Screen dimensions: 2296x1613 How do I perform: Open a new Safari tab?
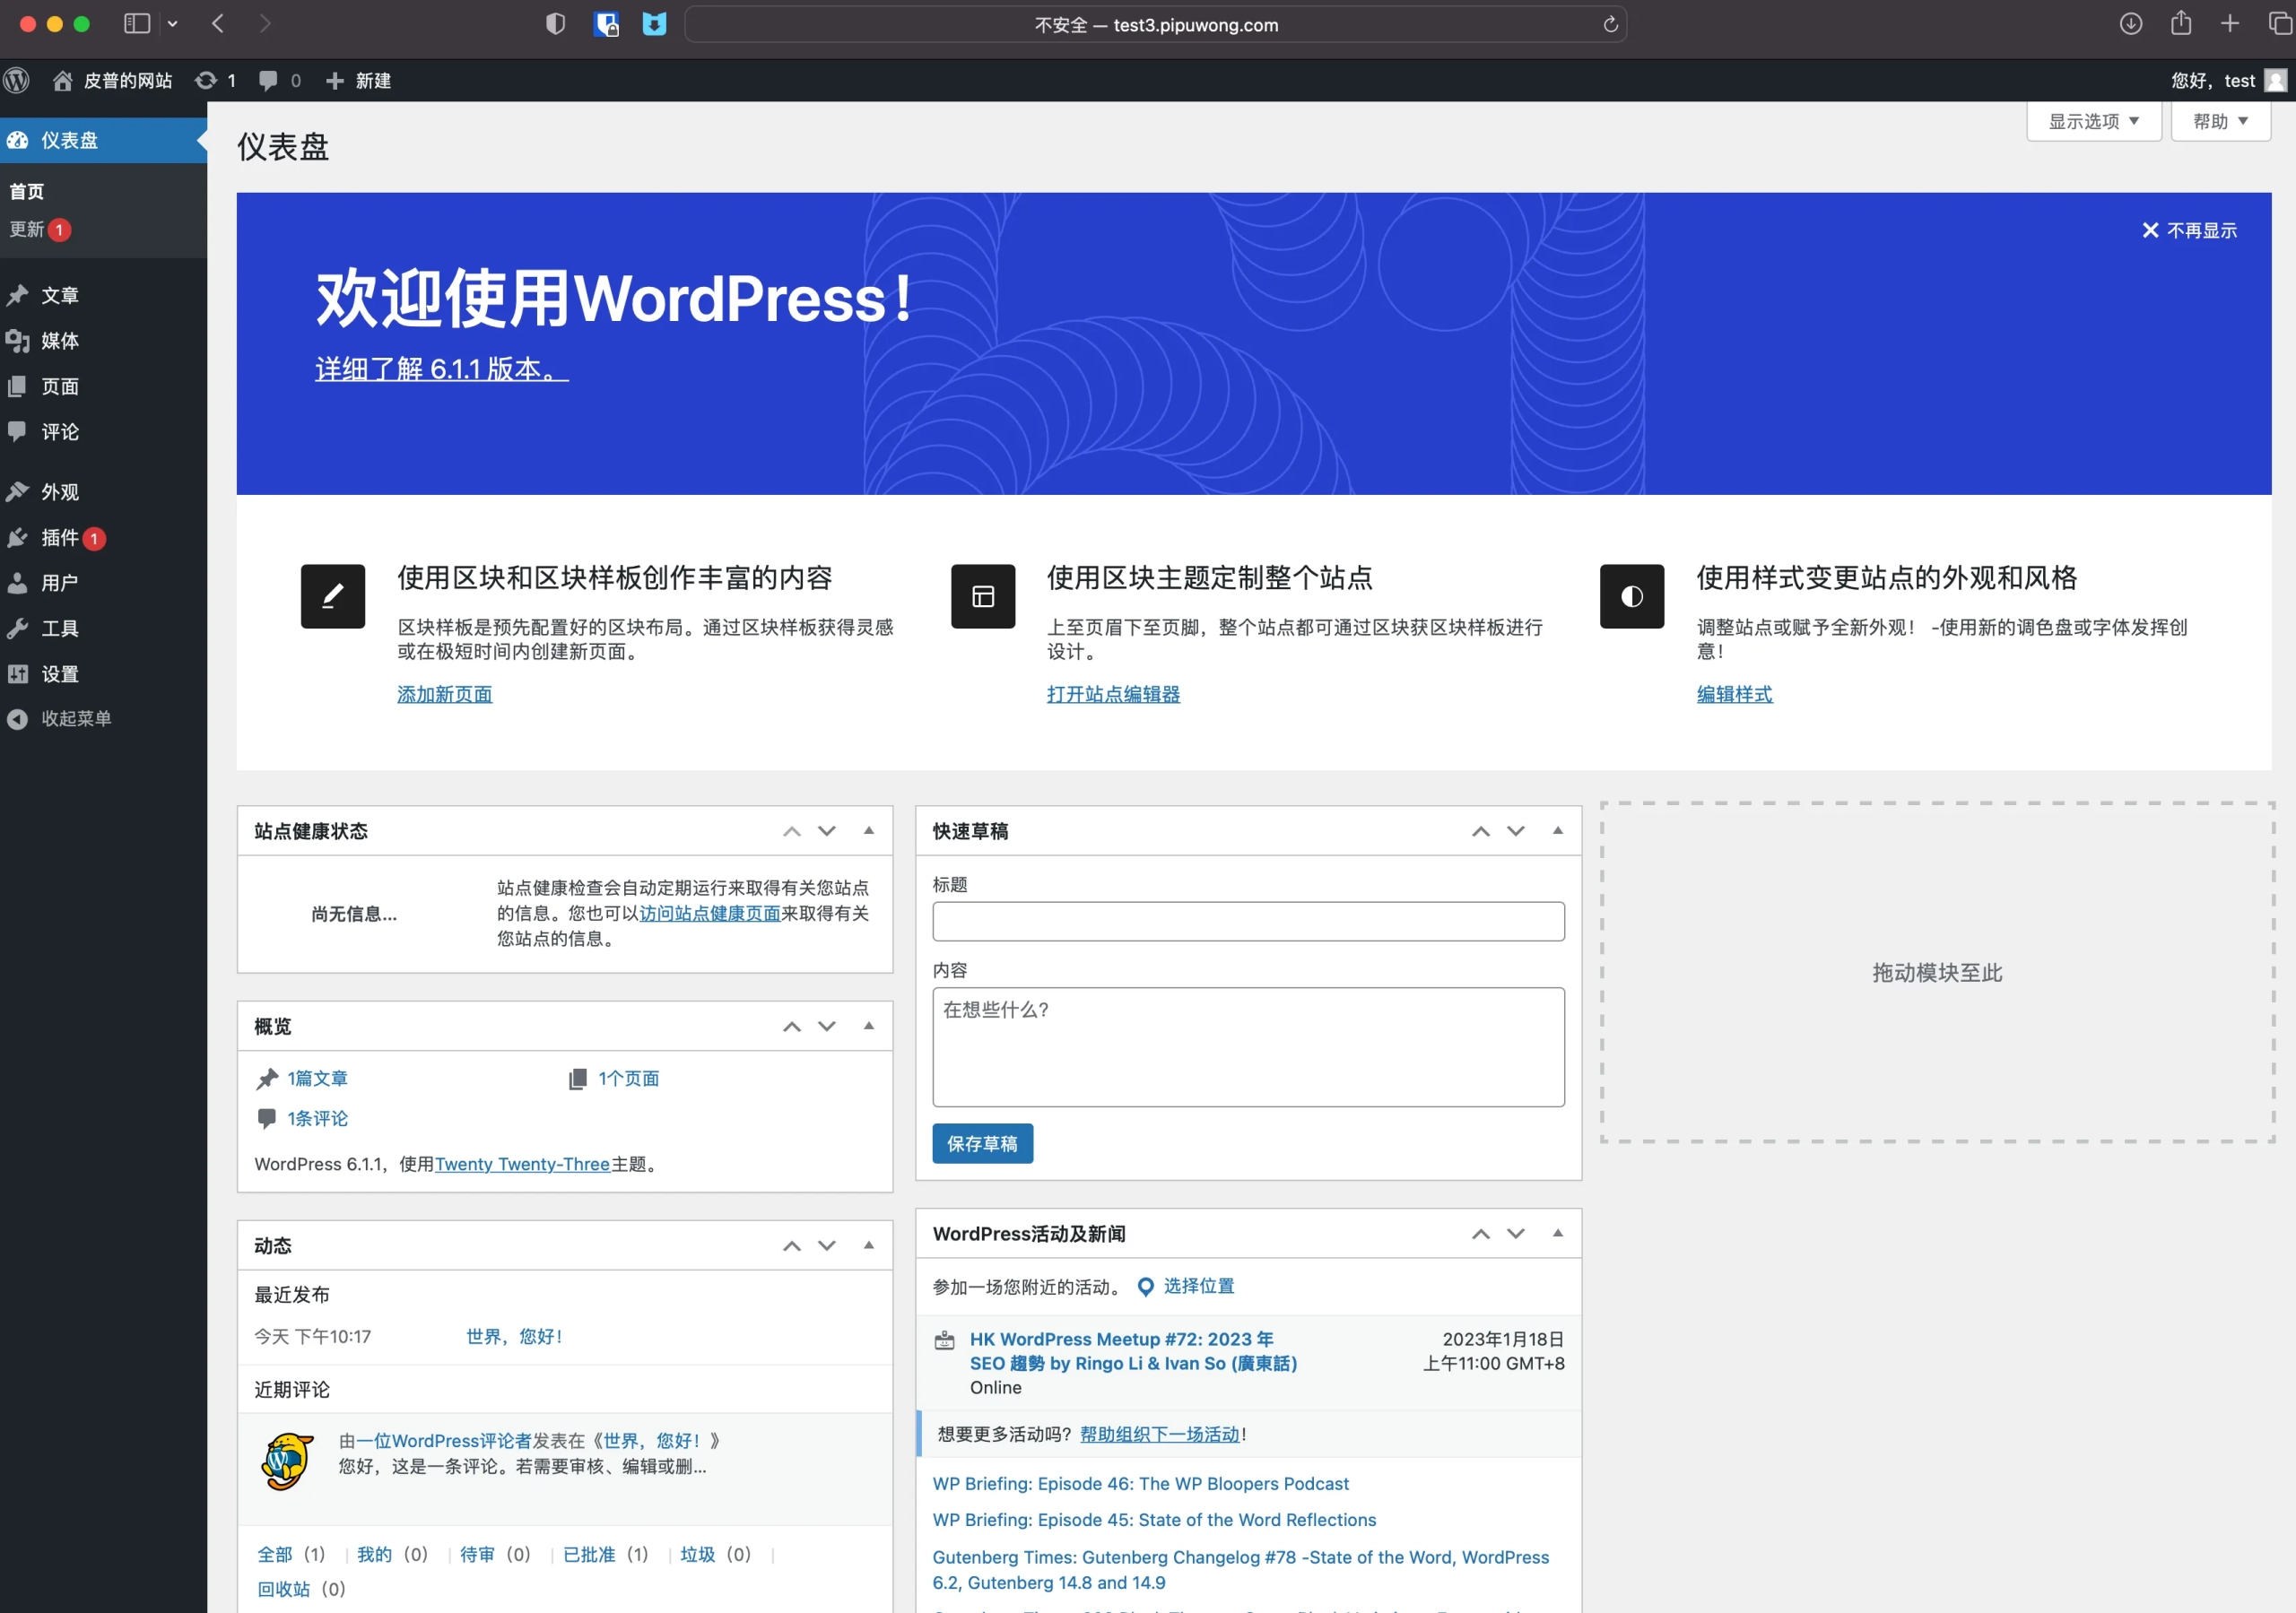(2230, 24)
